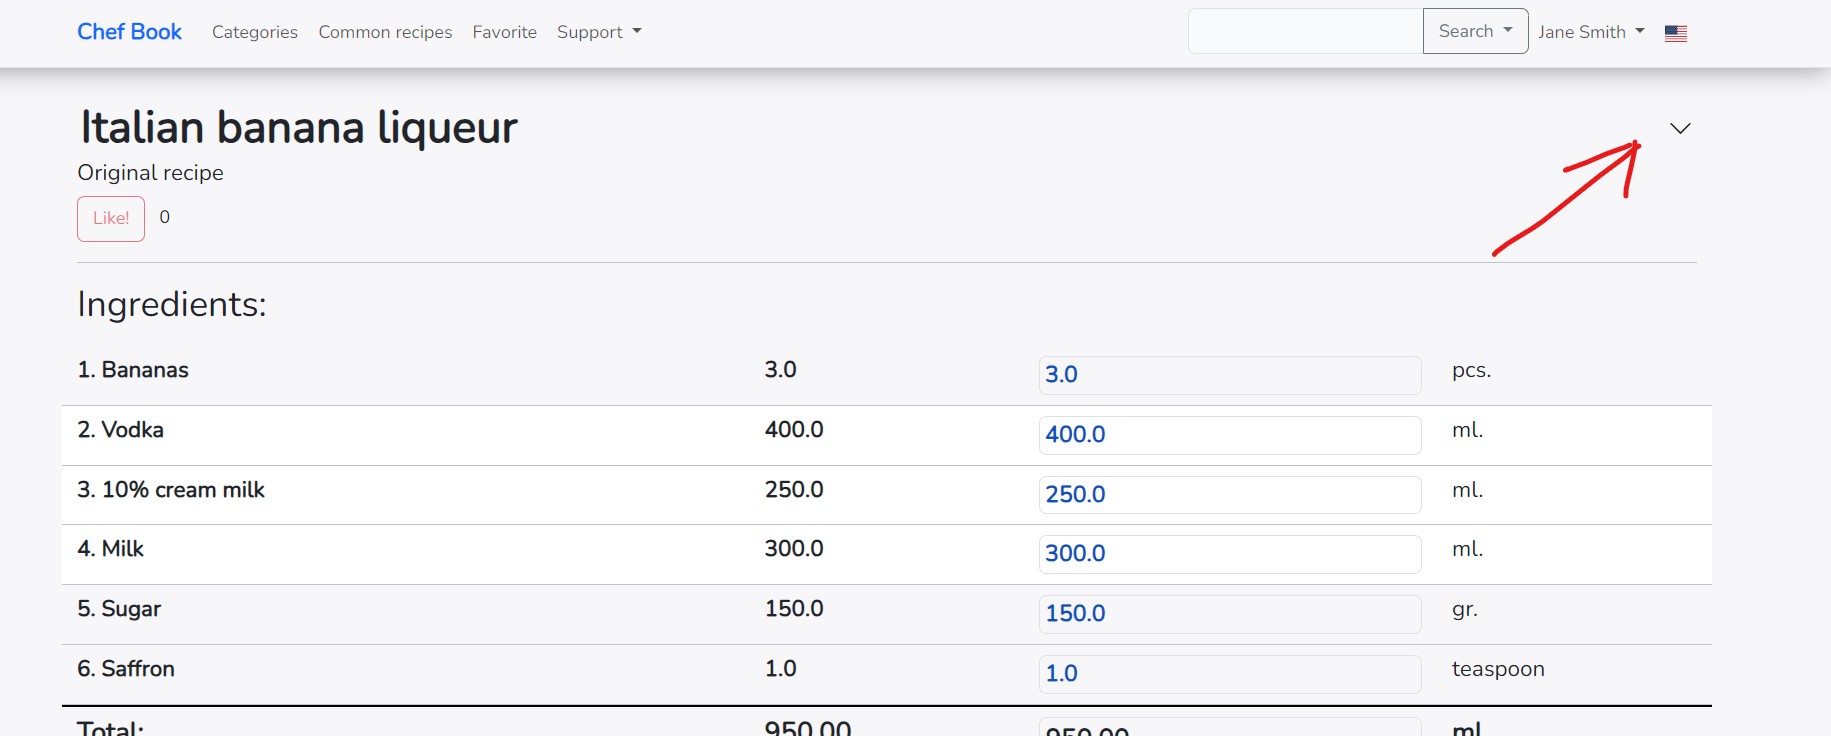
Task: Open the Categories menu item
Action: click(254, 32)
